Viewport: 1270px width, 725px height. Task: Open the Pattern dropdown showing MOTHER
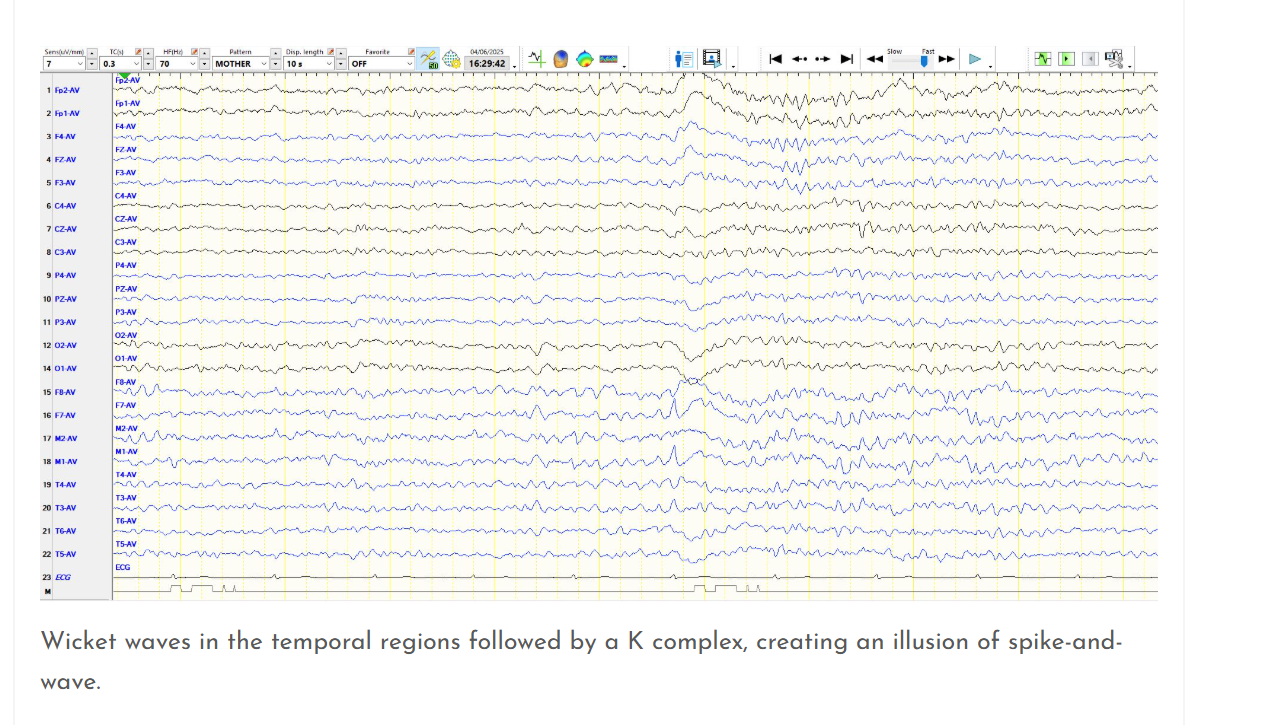(241, 64)
